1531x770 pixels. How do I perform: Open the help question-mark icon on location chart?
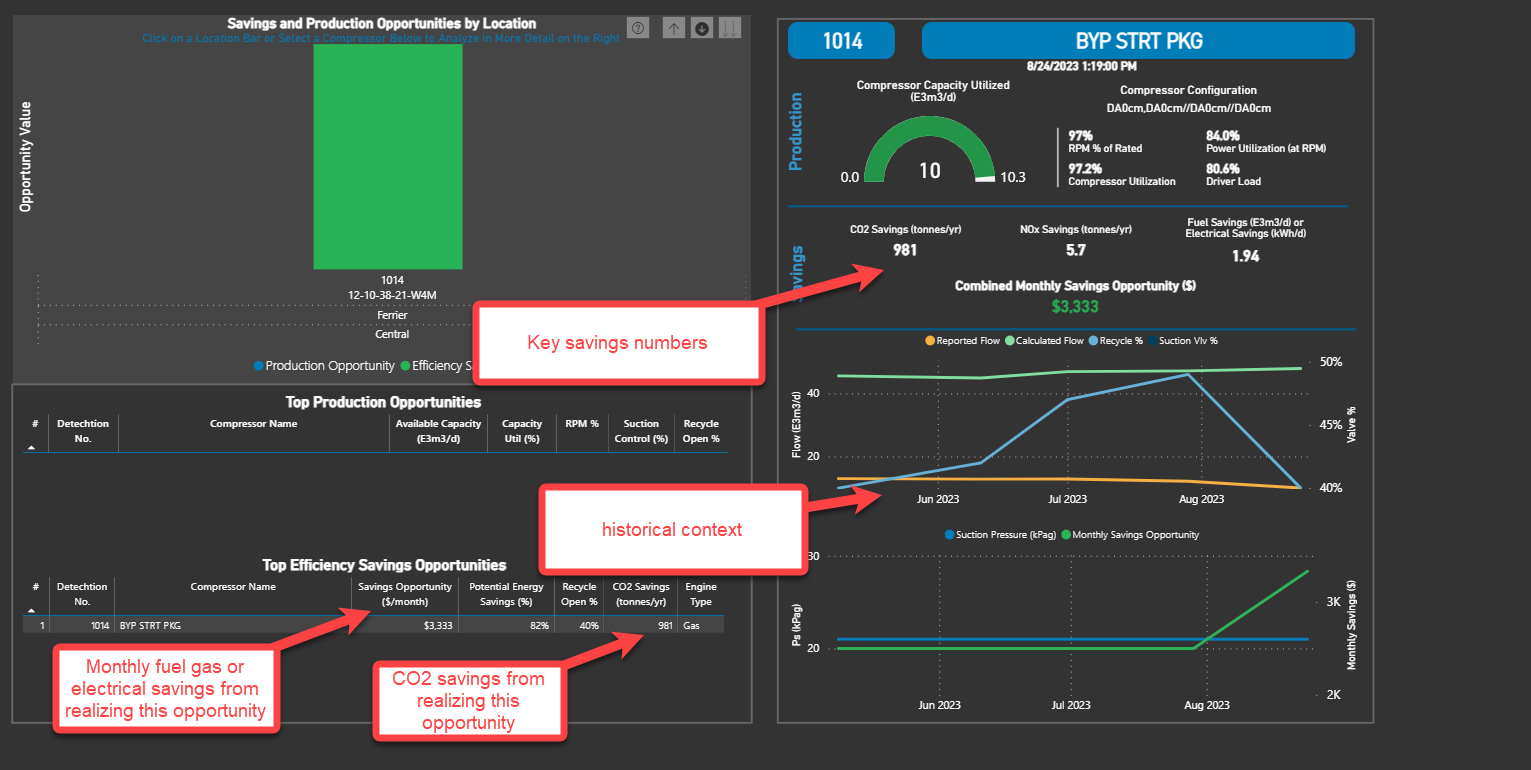point(638,28)
